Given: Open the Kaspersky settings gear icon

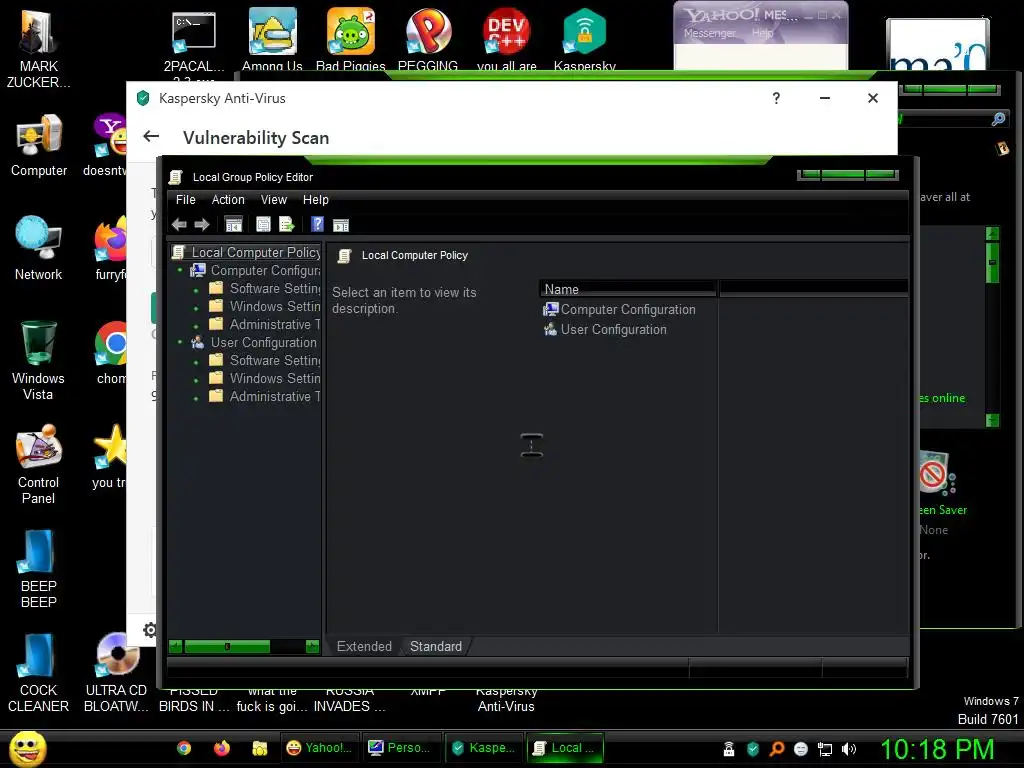Looking at the screenshot, I should pos(150,630).
